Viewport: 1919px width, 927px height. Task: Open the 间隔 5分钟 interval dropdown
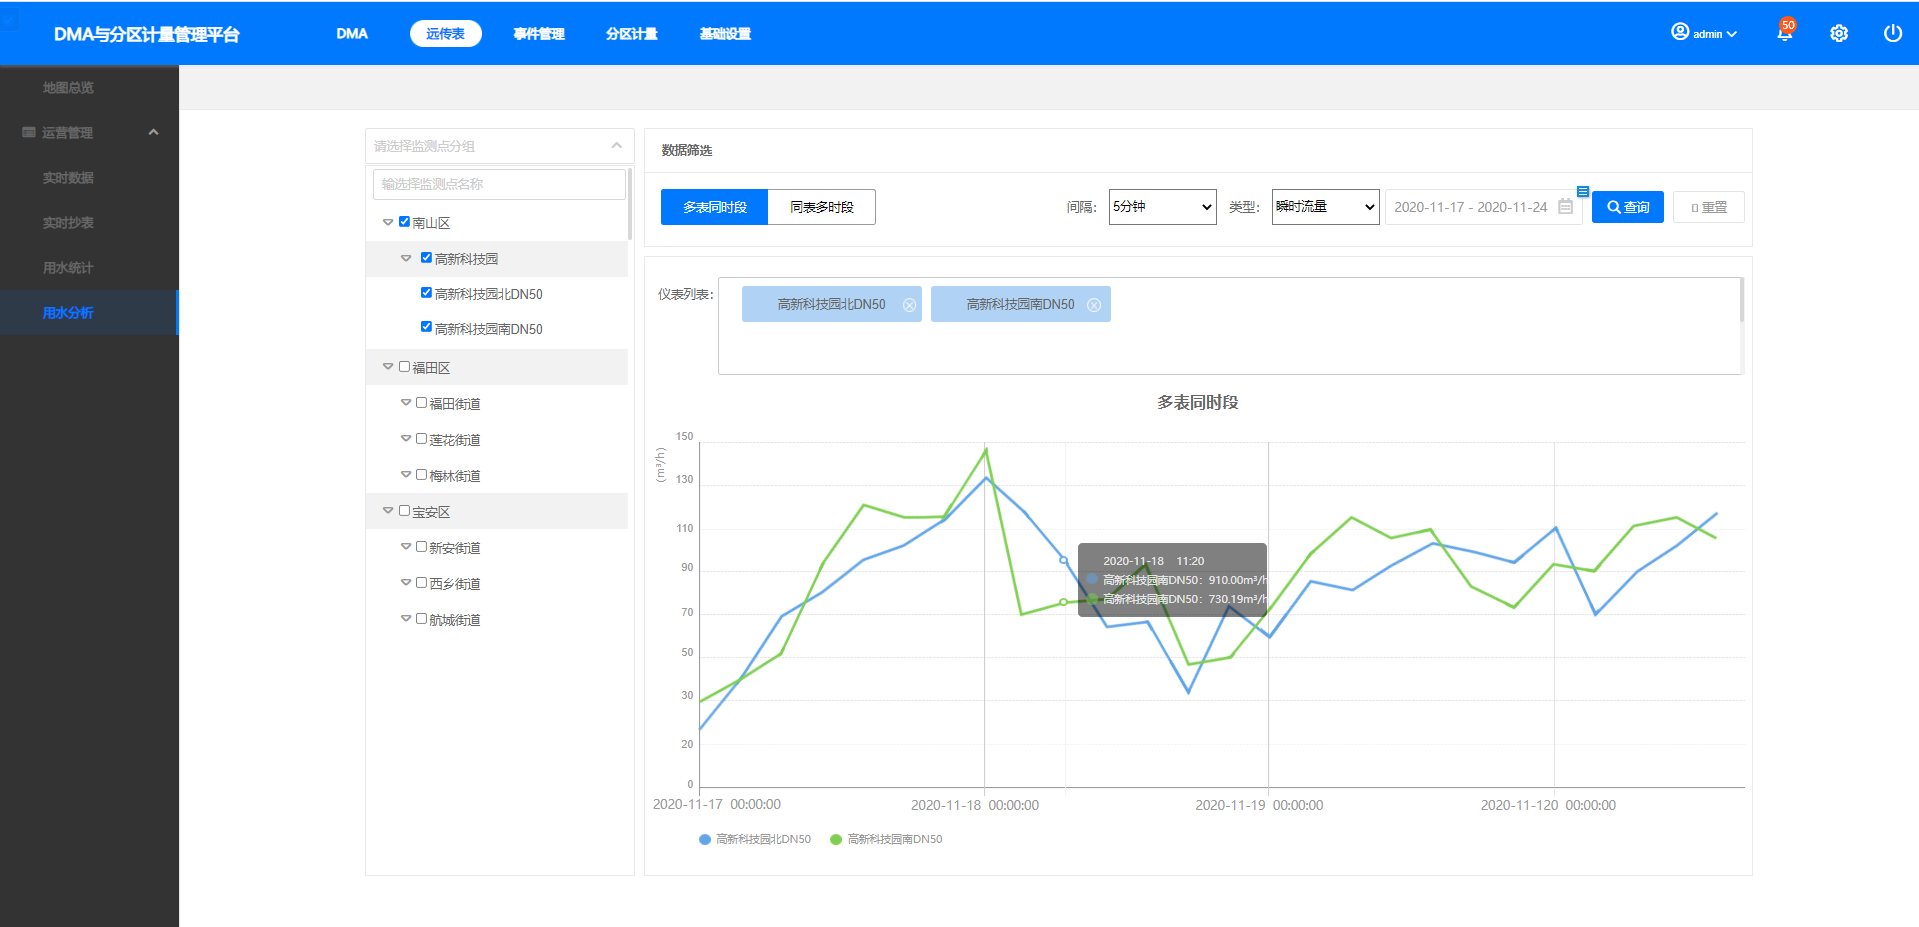click(x=1162, y=207)
